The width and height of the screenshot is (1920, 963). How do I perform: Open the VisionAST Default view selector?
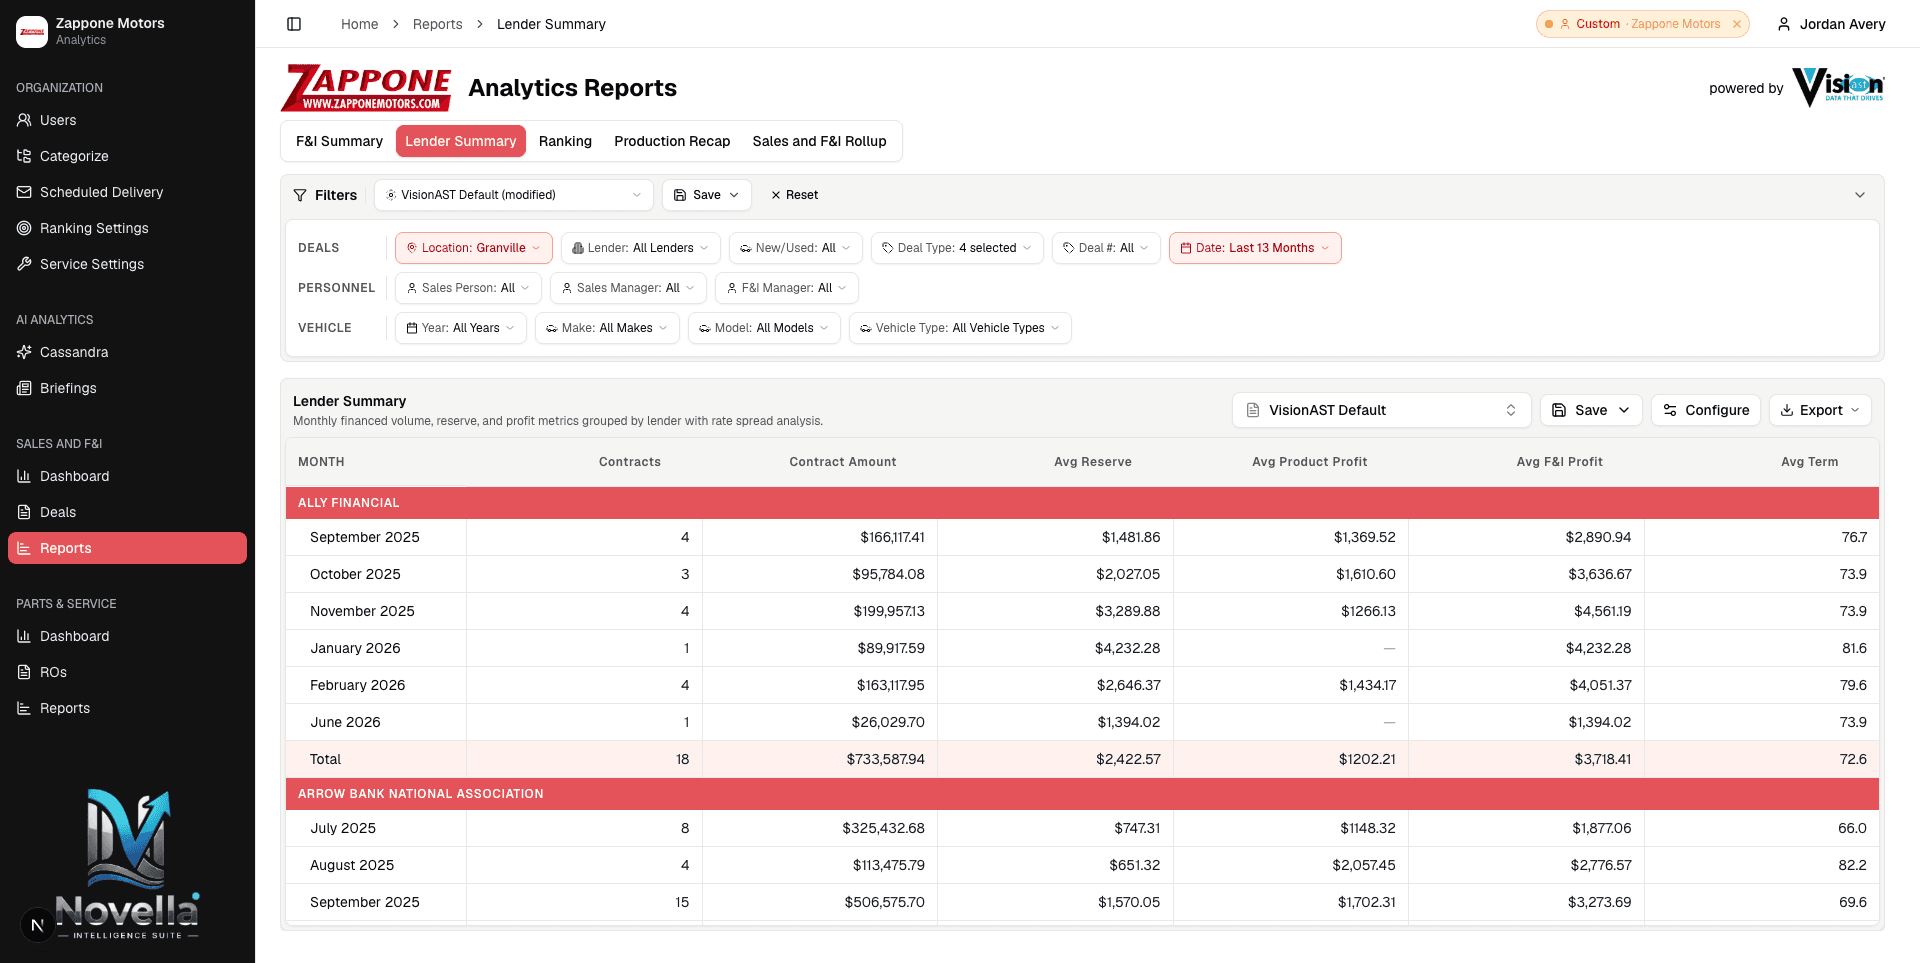coord(1381,410)
